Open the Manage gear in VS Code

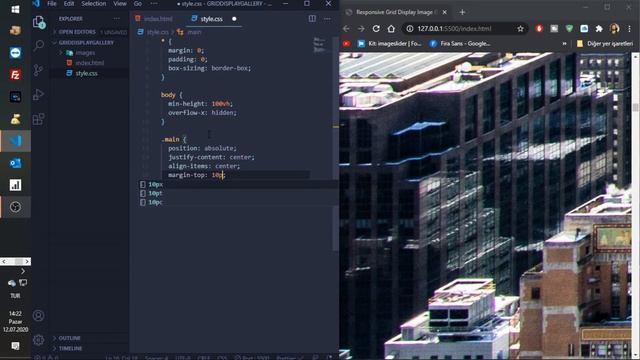coord(38,340)
